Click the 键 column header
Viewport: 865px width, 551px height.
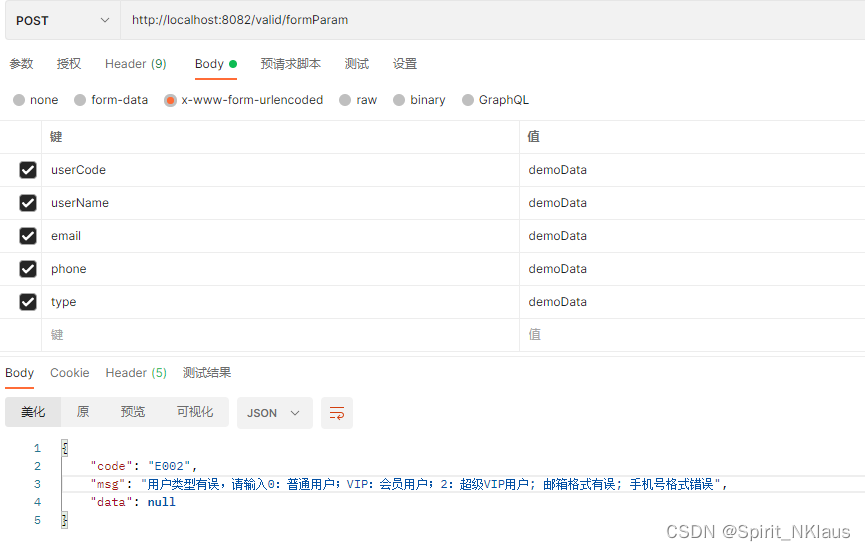[56, 137]
